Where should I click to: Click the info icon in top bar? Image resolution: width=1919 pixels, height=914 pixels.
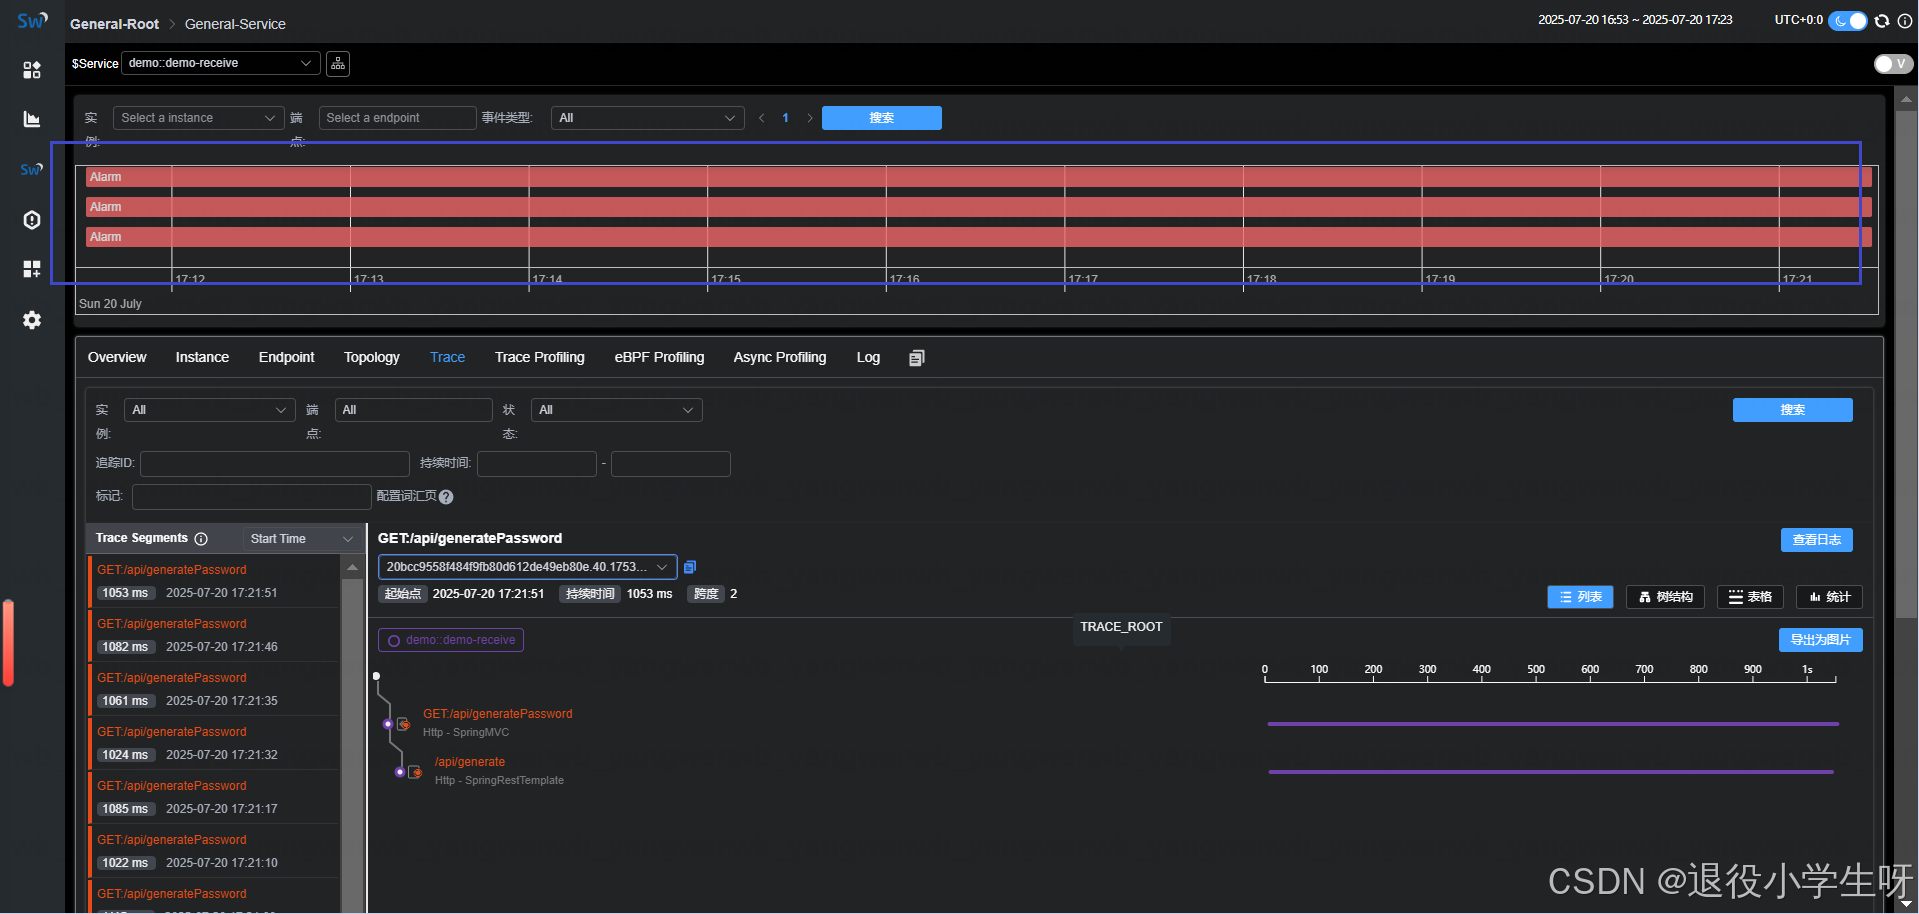coord(1905,21)
